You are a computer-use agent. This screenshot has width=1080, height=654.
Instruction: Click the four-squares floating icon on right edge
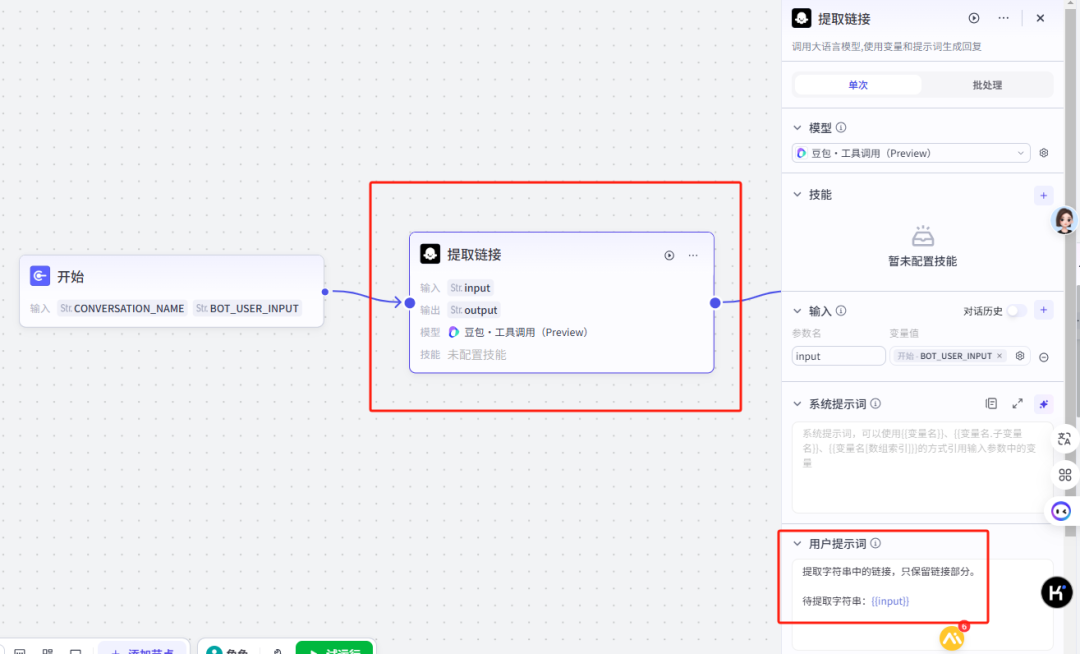tap(1065, 474)
